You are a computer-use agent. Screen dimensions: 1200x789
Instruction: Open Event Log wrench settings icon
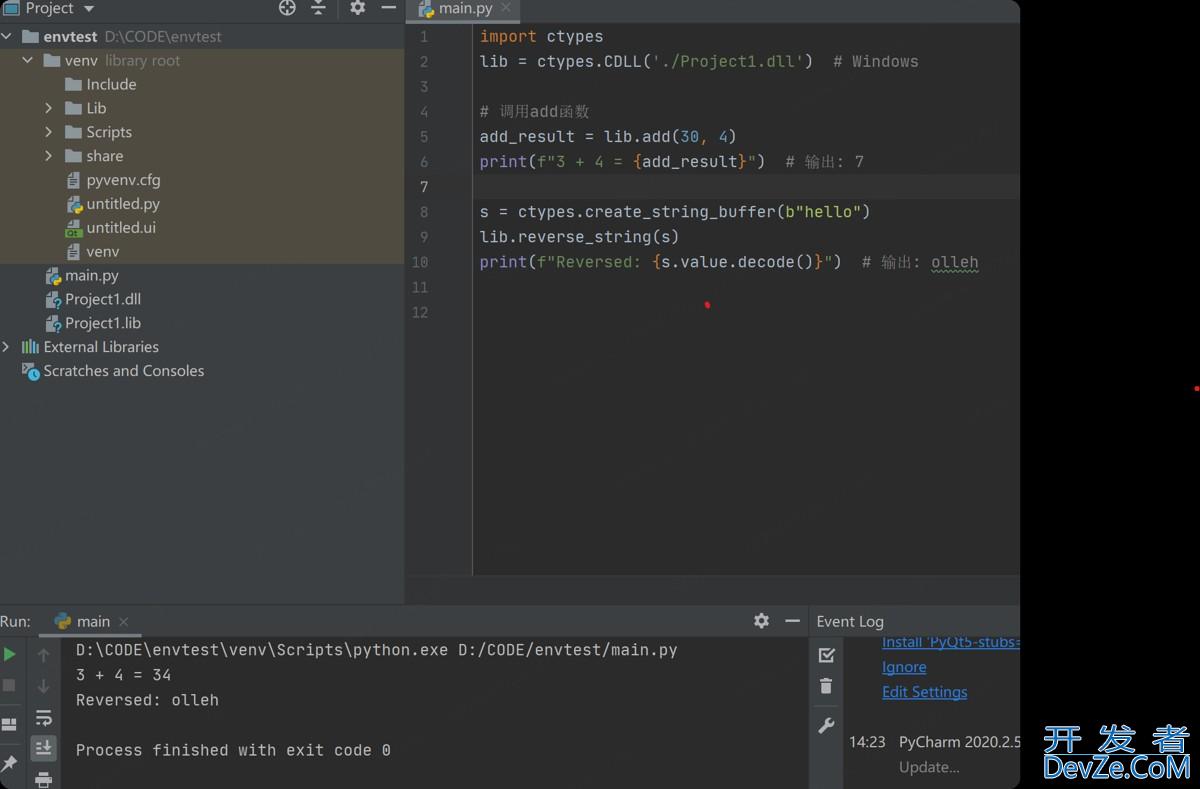826,726
